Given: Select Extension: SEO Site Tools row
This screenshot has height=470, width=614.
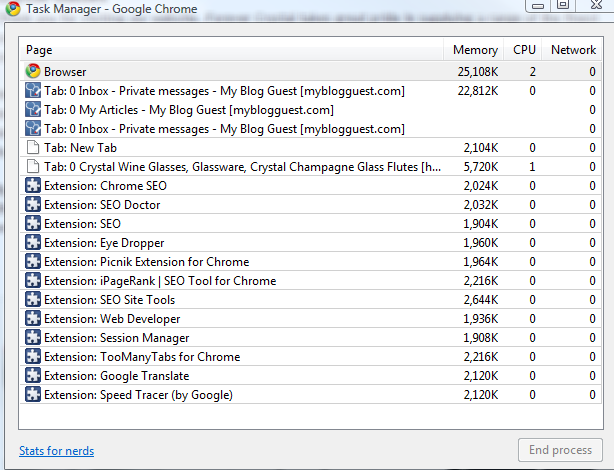Looking at the screenshot, I should click(x=311, y=300).
